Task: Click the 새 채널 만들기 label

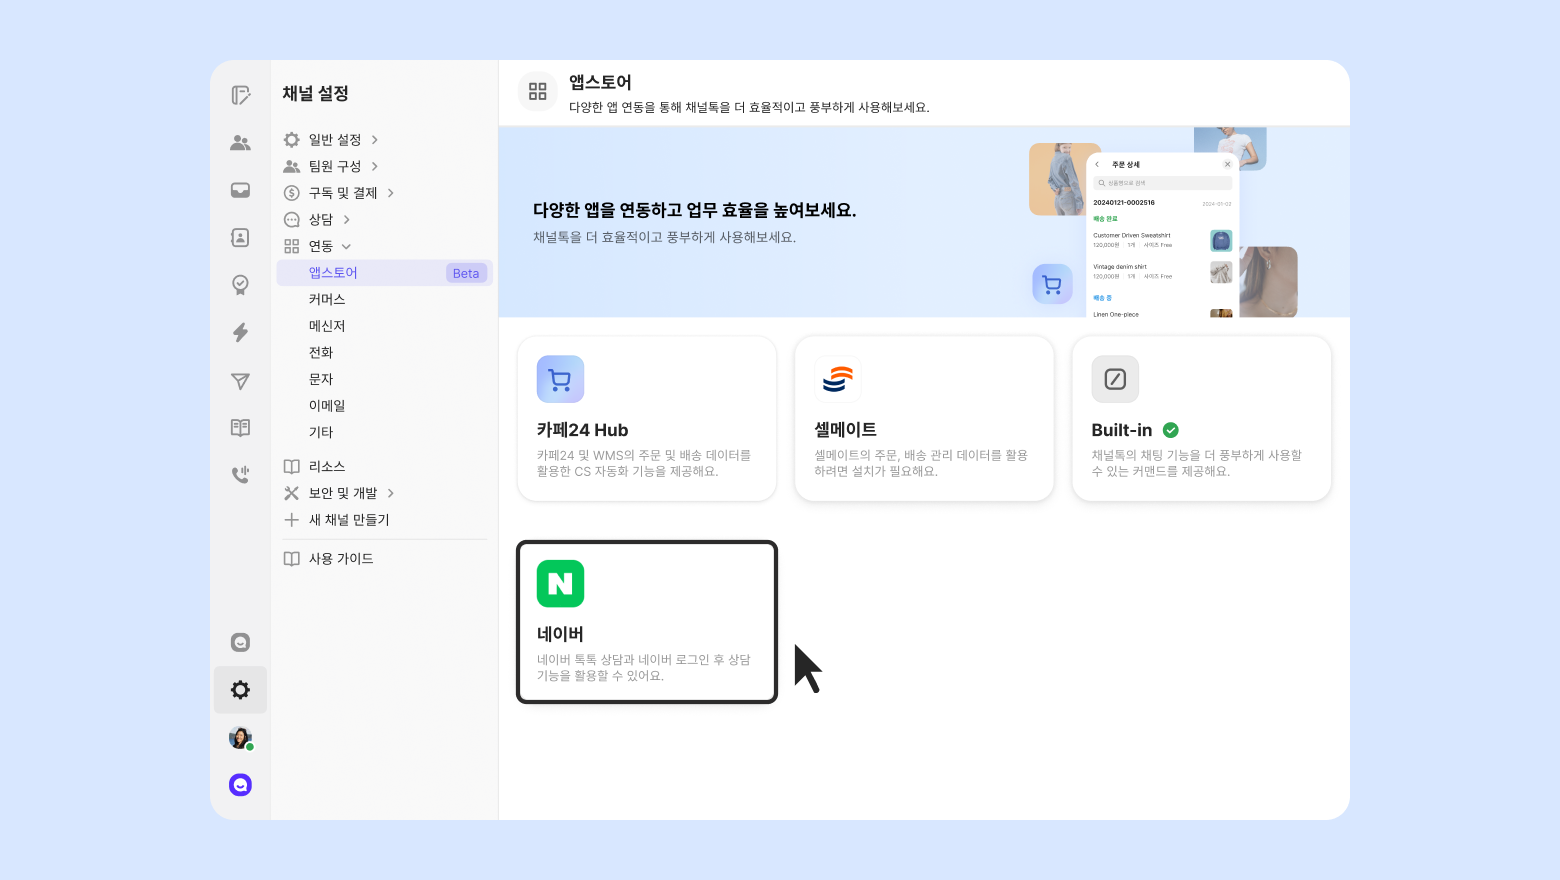Action: pos(349,520)
